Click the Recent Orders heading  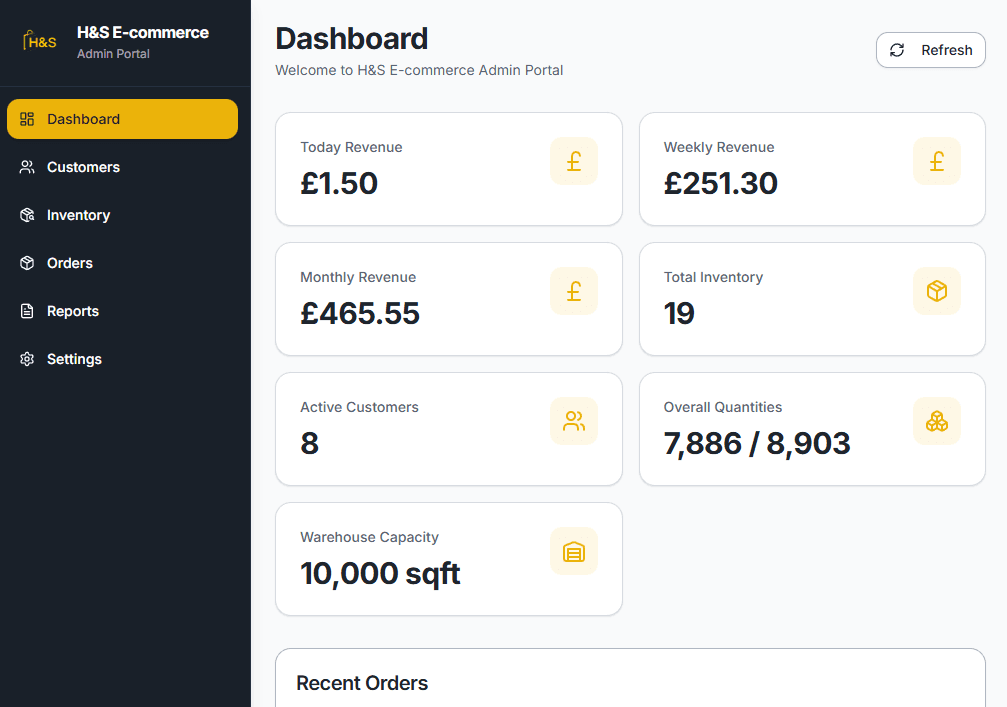coord(362,683)
